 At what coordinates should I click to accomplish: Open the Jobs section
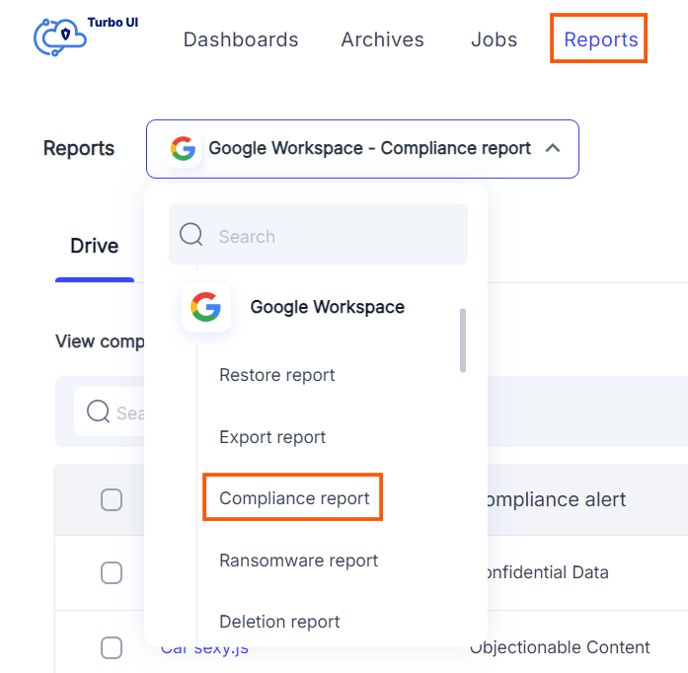(494, 39)
